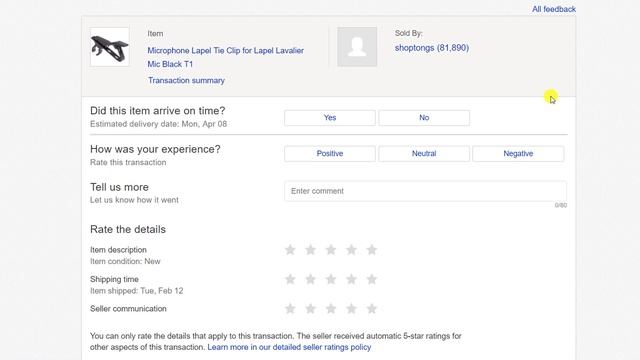The width and height of the screenshot is (640, 360).
Task: Give Shipping time two stars
Action: (x=311, y=279)
